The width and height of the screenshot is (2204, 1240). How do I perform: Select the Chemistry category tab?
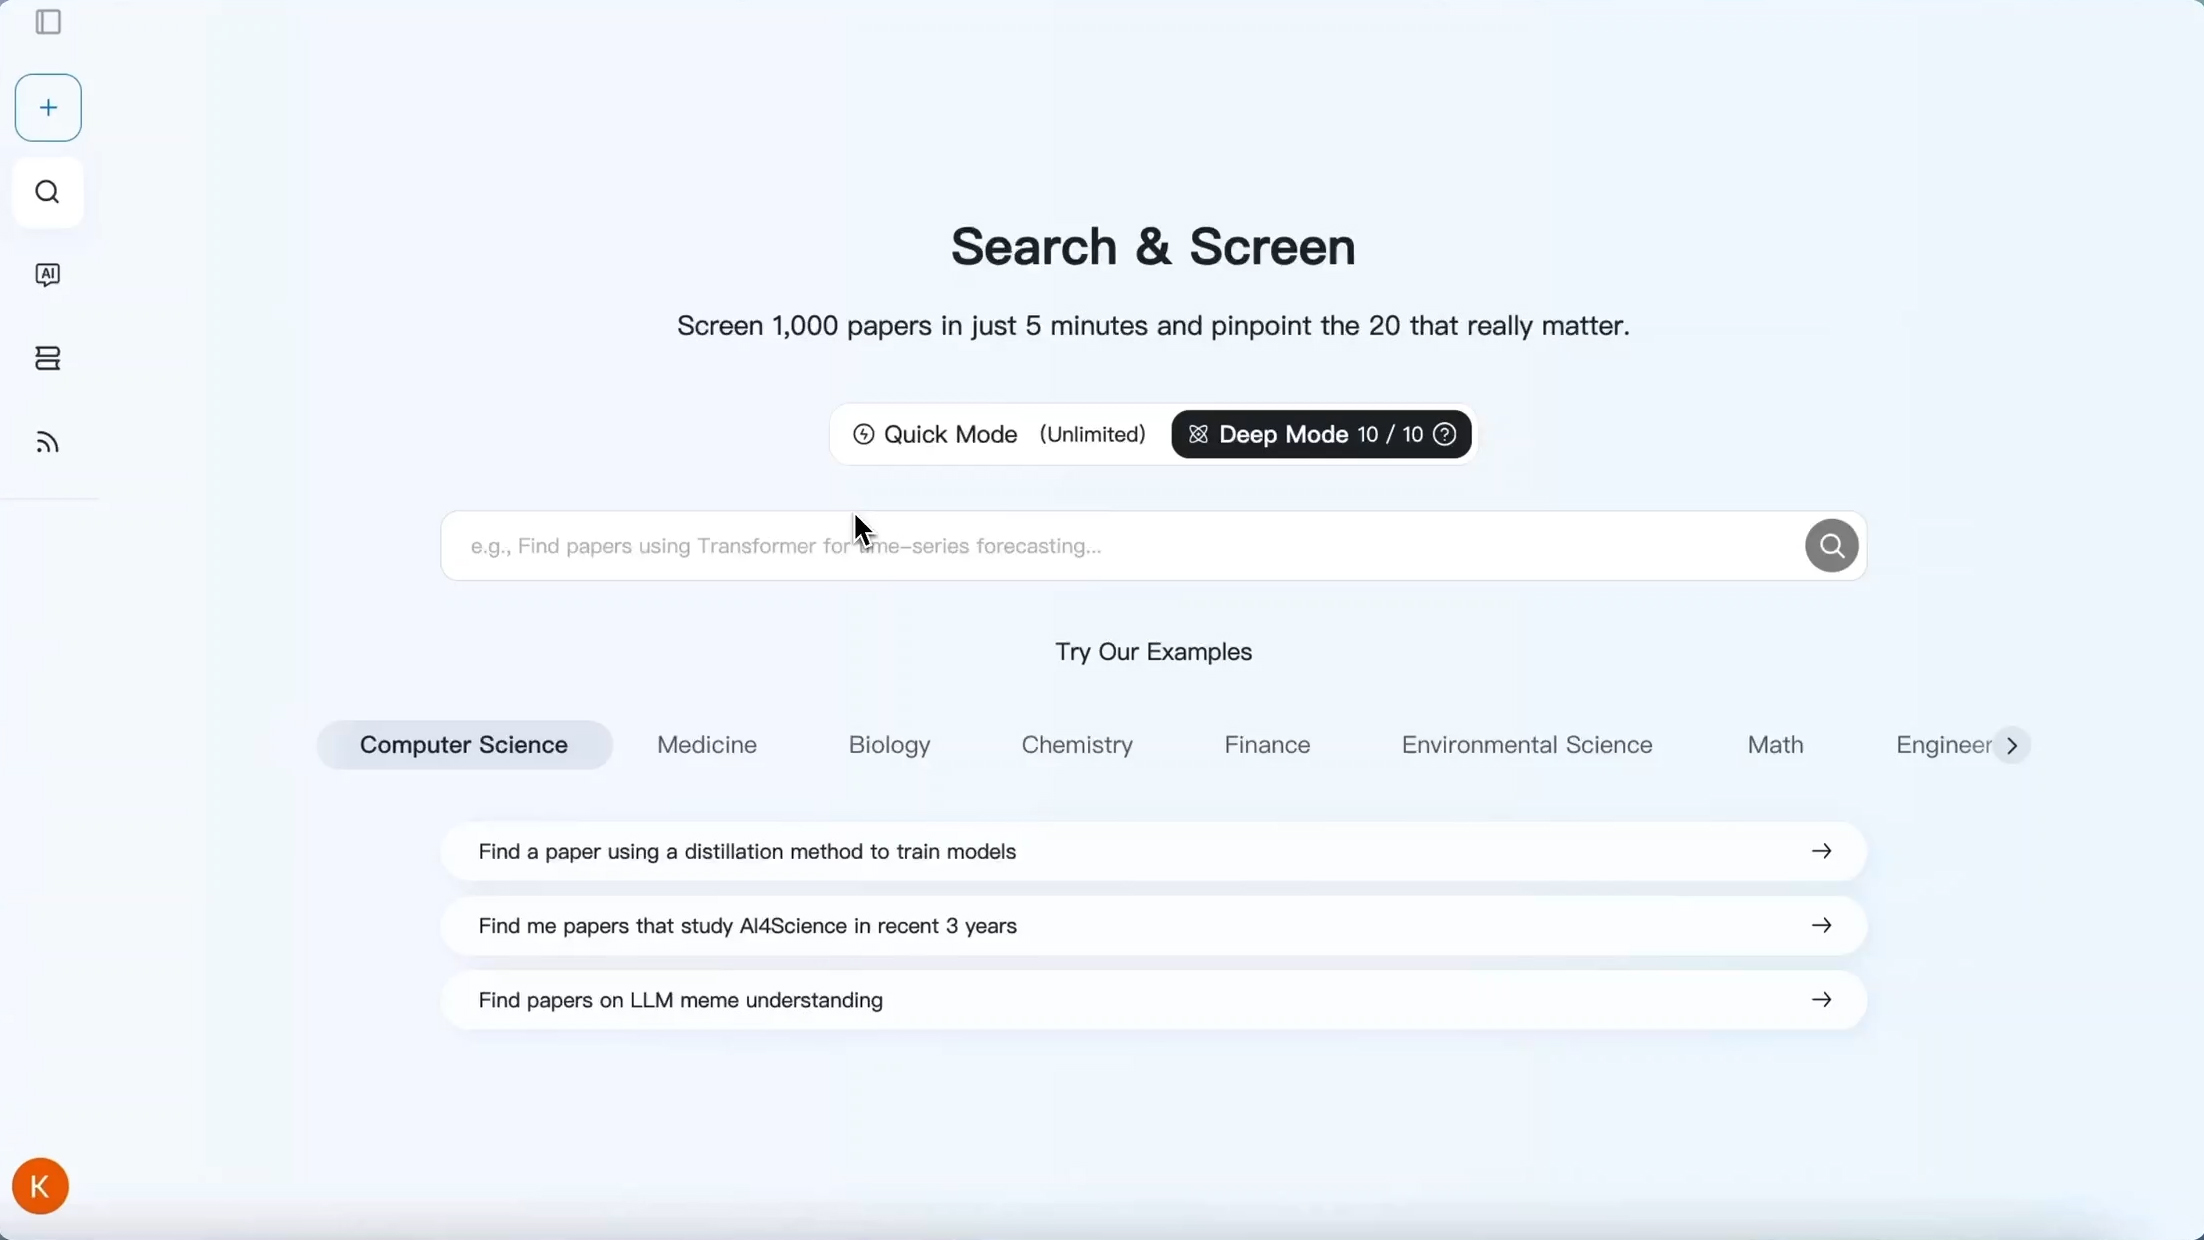[1076, 745]
